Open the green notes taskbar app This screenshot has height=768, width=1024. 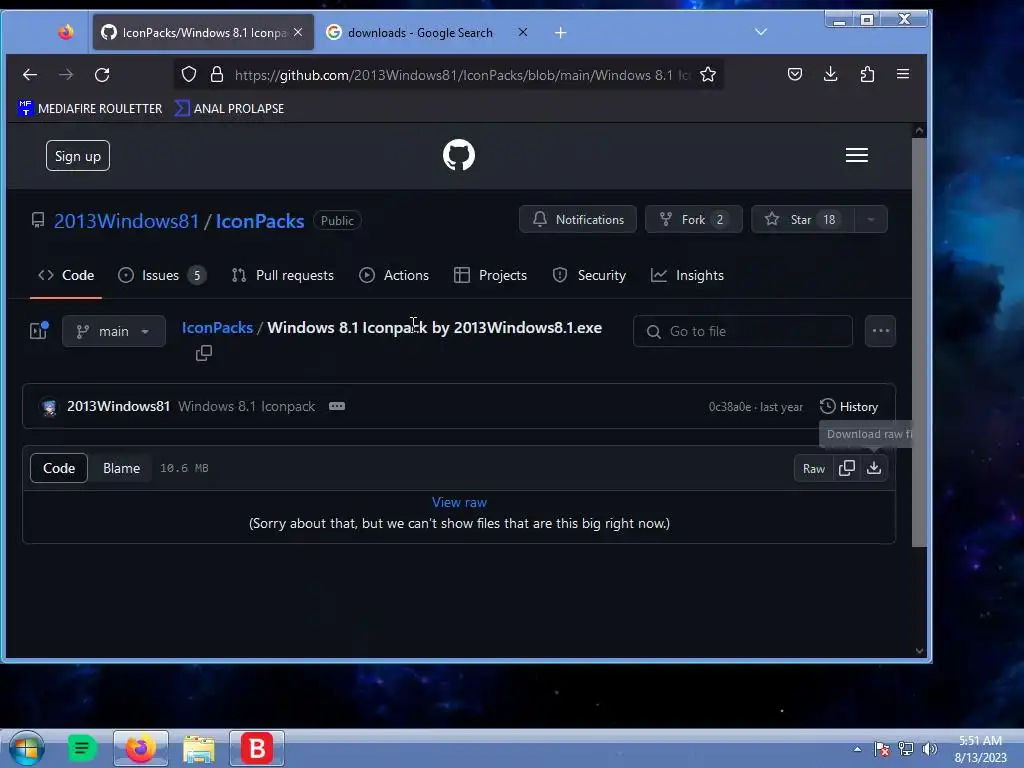click(x=82, y=748)
